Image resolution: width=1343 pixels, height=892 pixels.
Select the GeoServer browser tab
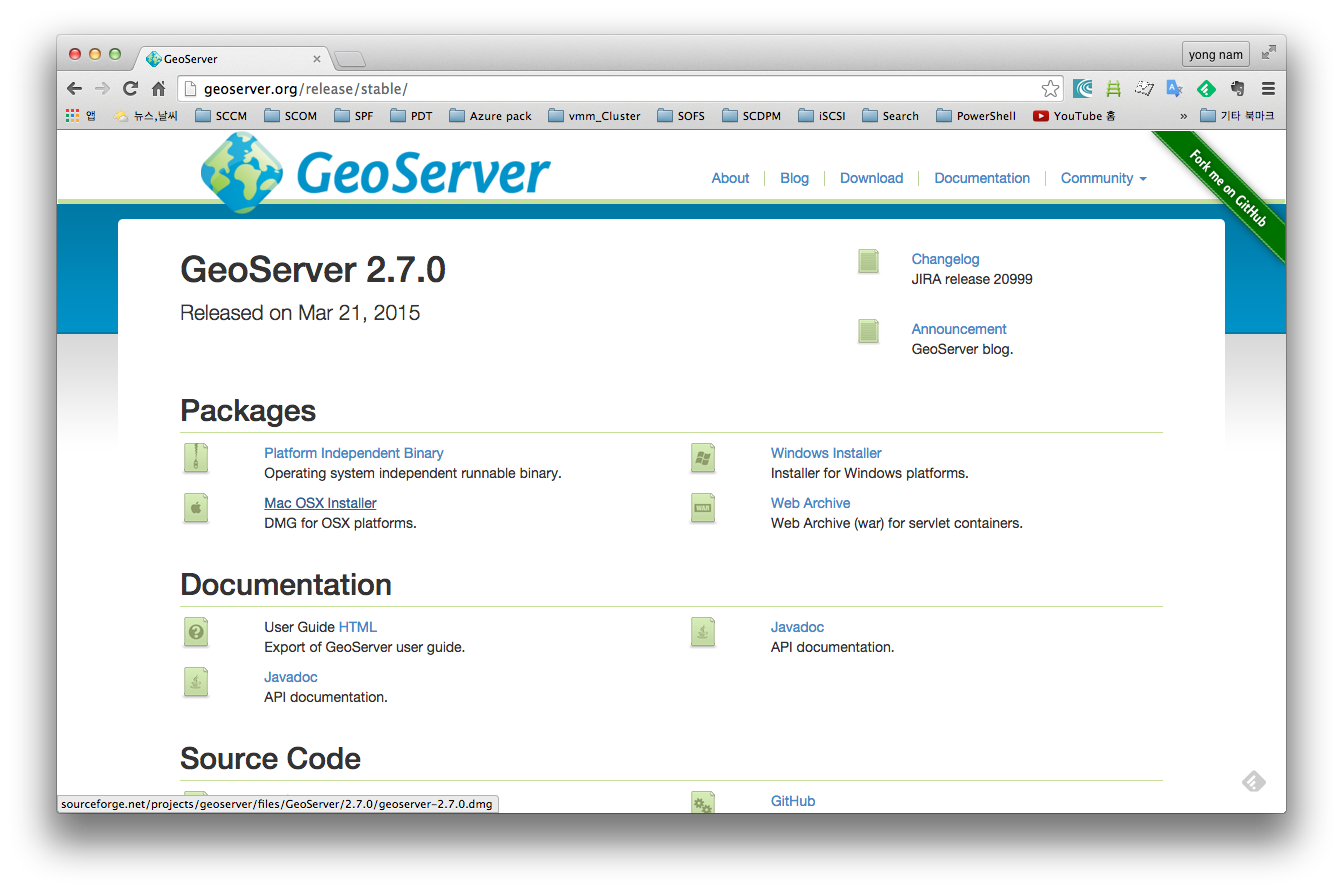click(x=232, y=59)
